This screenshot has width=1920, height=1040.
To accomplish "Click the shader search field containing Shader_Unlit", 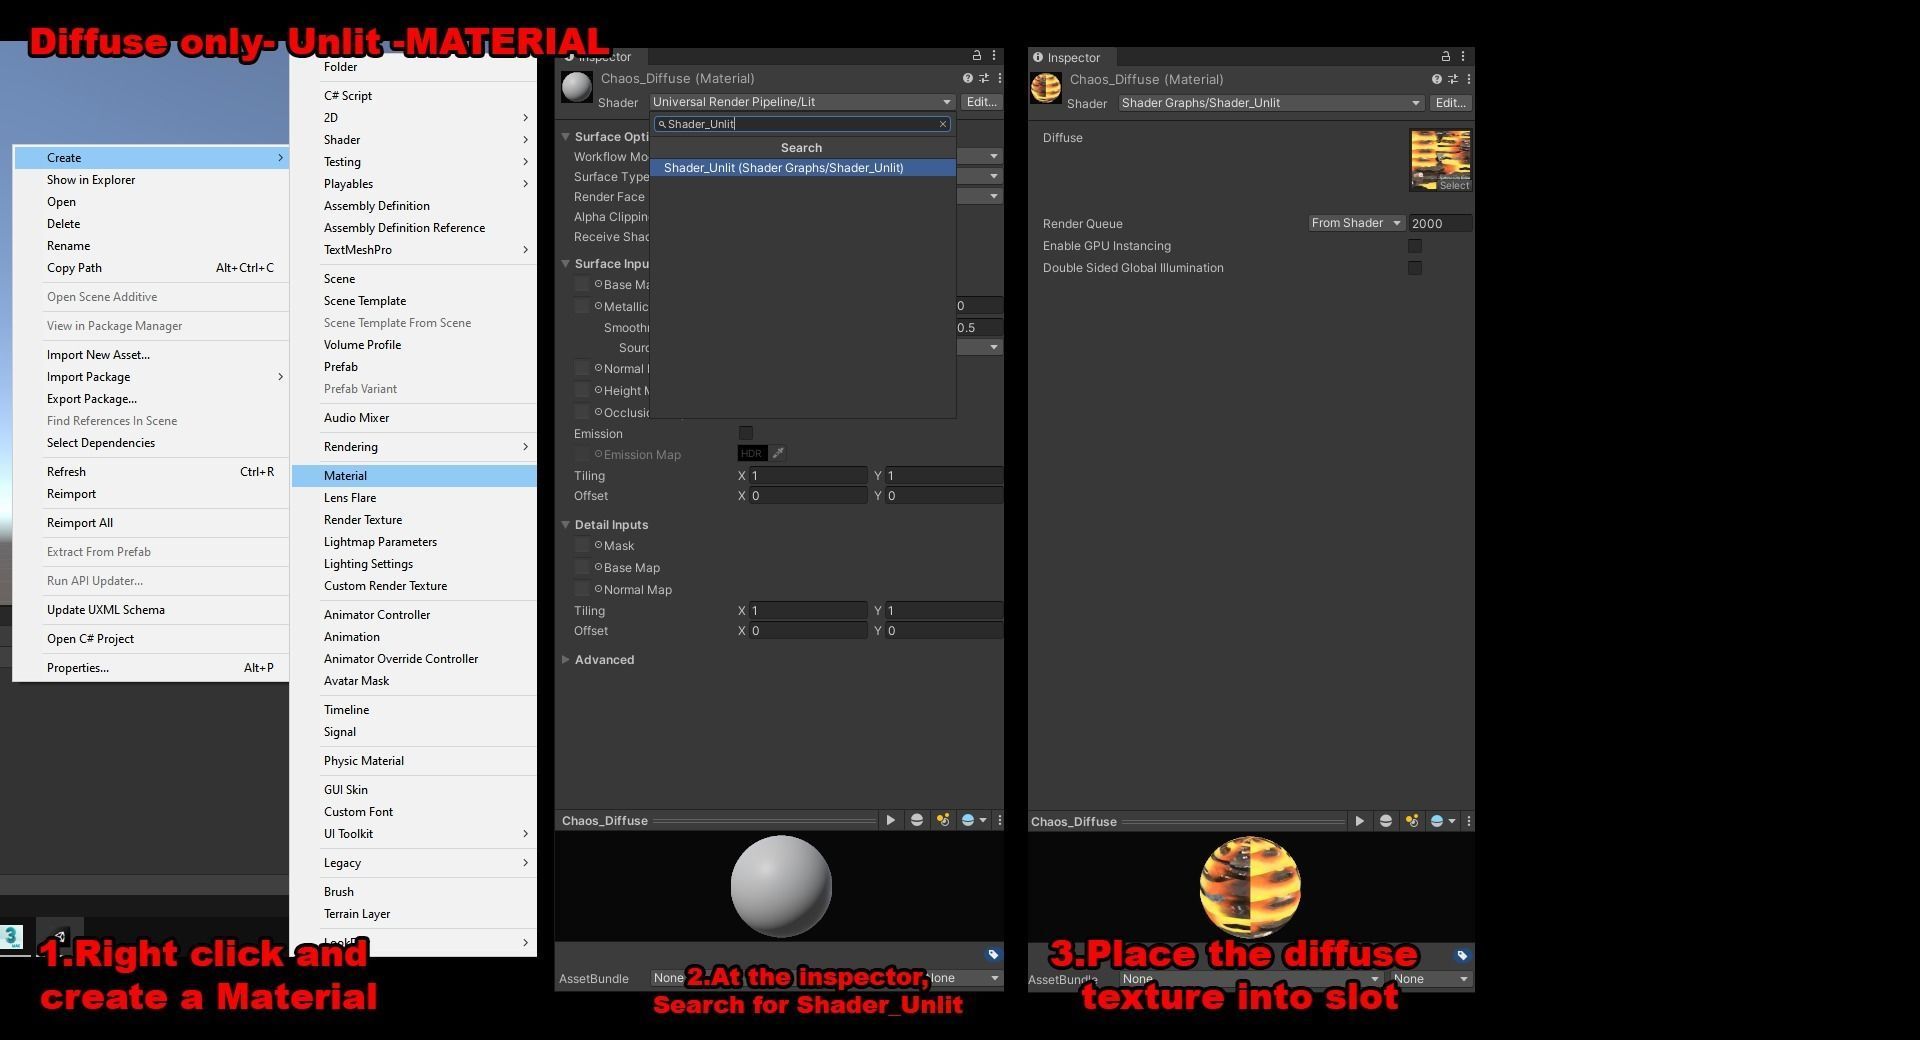I will pos(801,124).
